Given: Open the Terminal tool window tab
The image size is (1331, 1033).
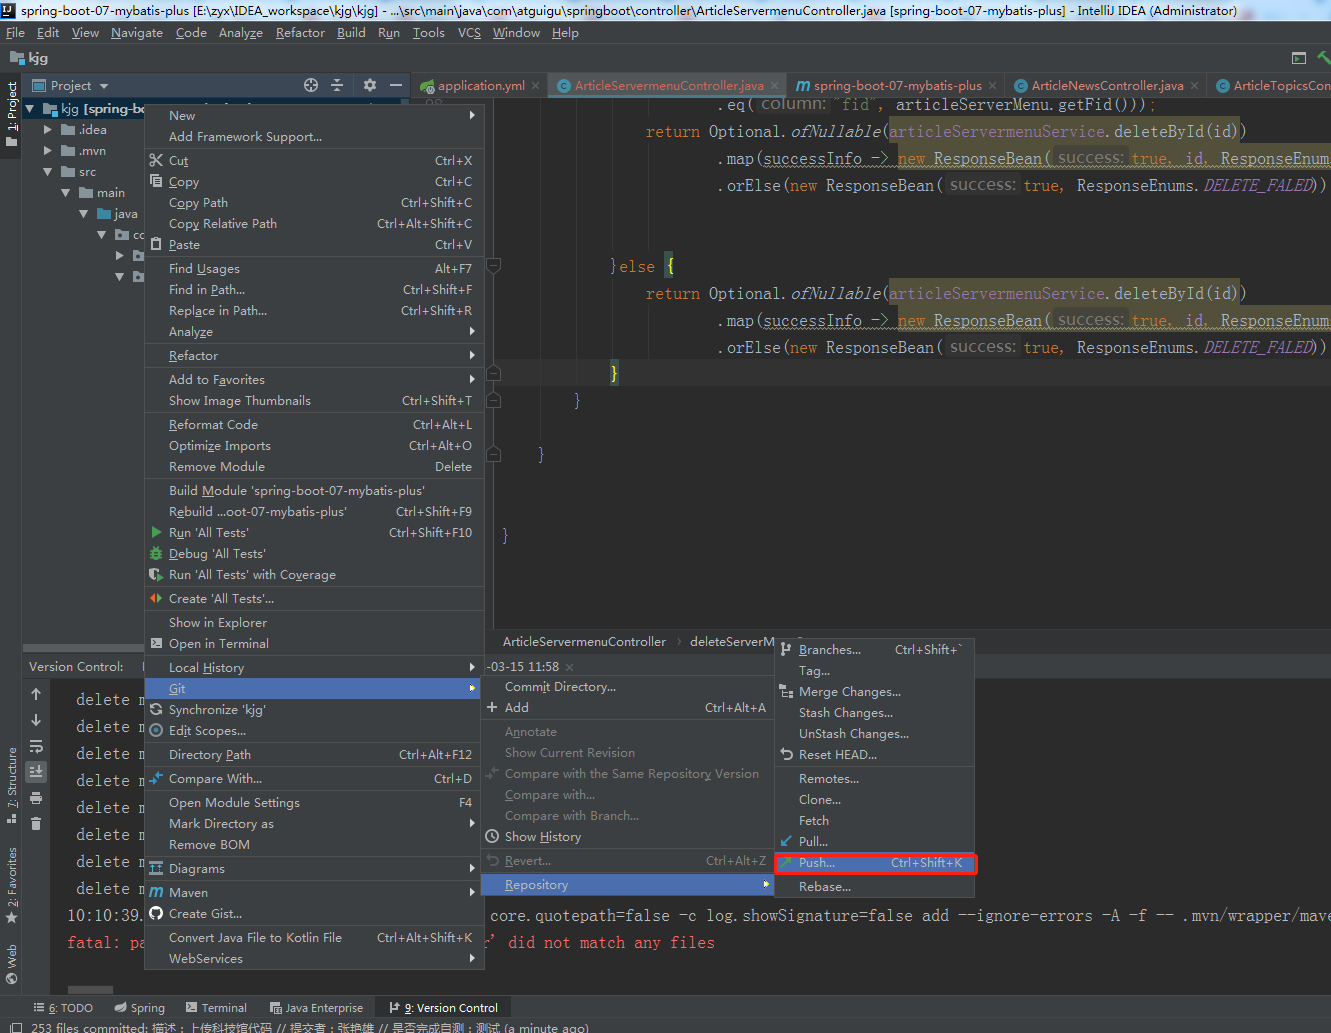Looking at the screenshot, I should tap(216, 1008).
